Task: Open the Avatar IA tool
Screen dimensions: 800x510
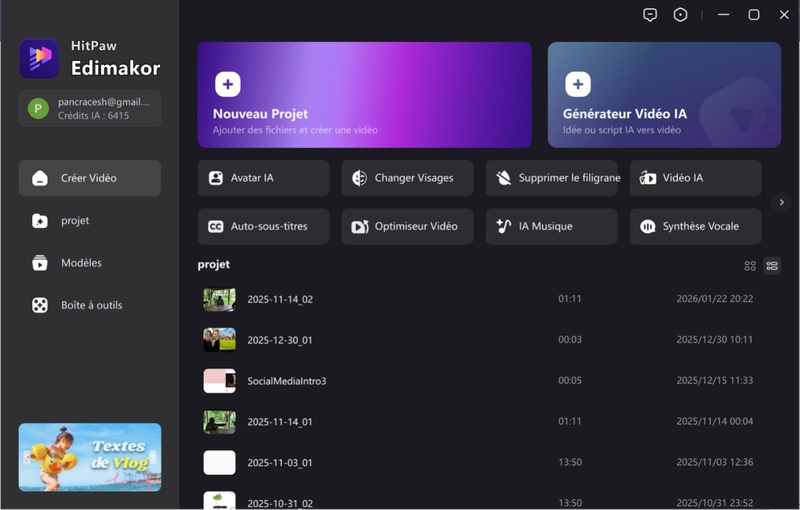Action: click(x=263, y=178)
